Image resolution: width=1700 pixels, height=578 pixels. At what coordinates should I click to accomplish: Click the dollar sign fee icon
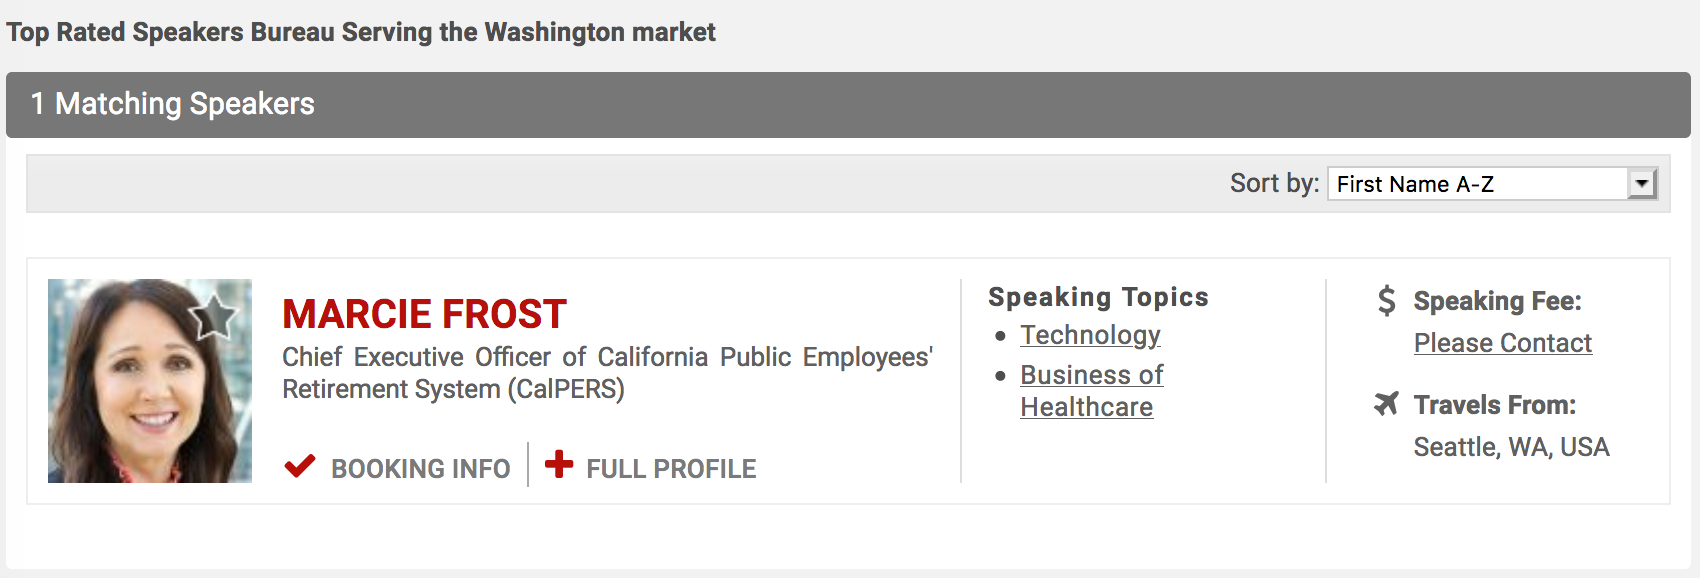pyautogui.click(x=1386, y=300)
